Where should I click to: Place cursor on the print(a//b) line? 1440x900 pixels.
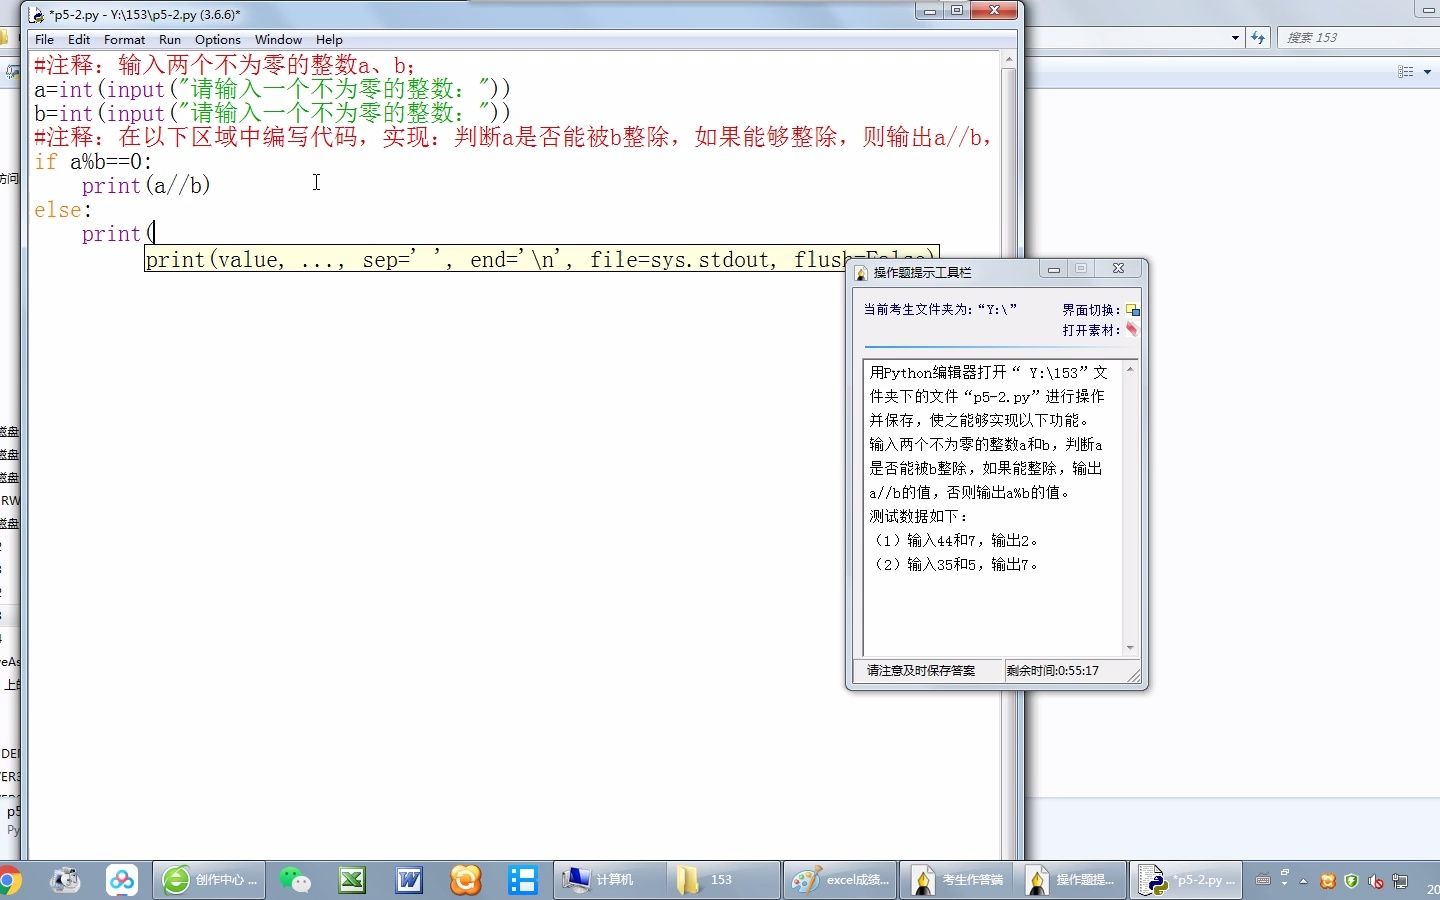[x=146, y=186]
